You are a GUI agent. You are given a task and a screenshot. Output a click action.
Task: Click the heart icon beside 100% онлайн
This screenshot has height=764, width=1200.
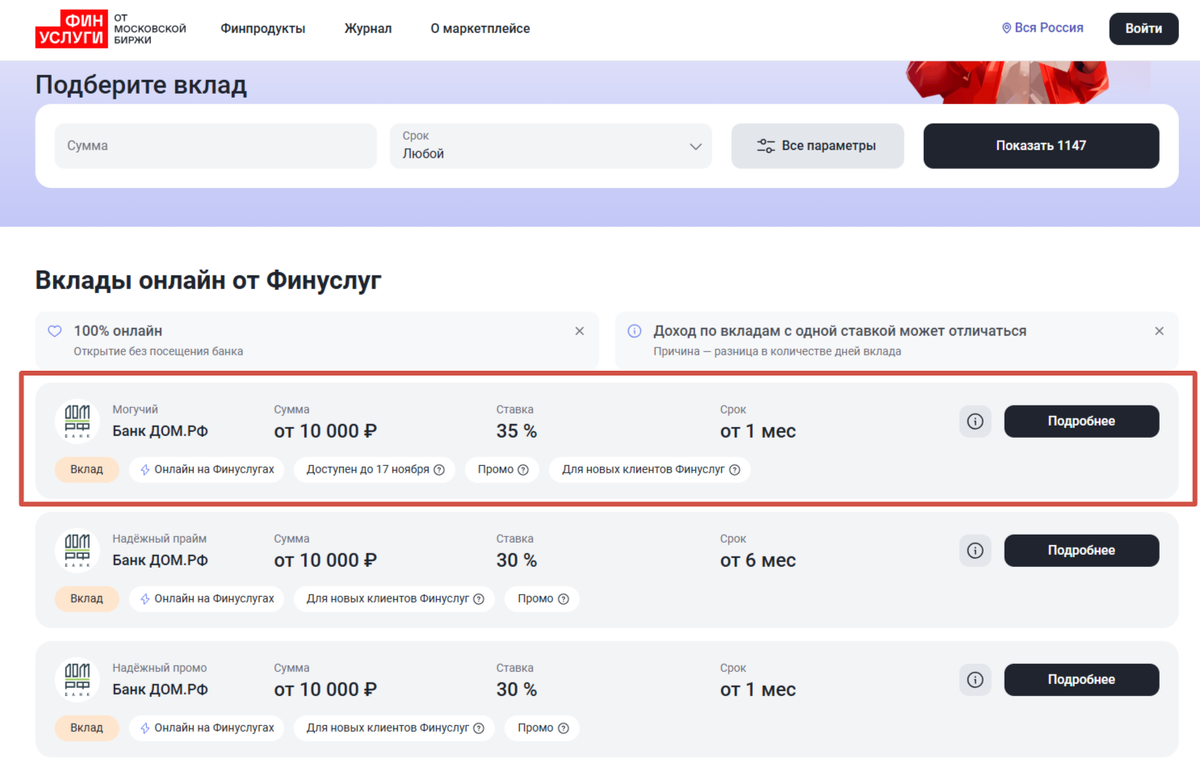[55, 331]
